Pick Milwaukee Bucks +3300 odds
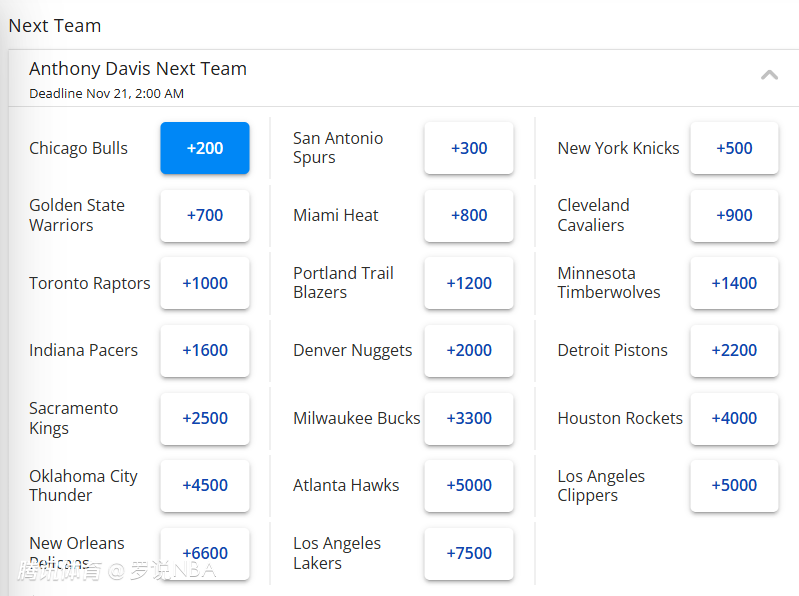The width and height of the screenshot is (799, 596). point(469,418)
